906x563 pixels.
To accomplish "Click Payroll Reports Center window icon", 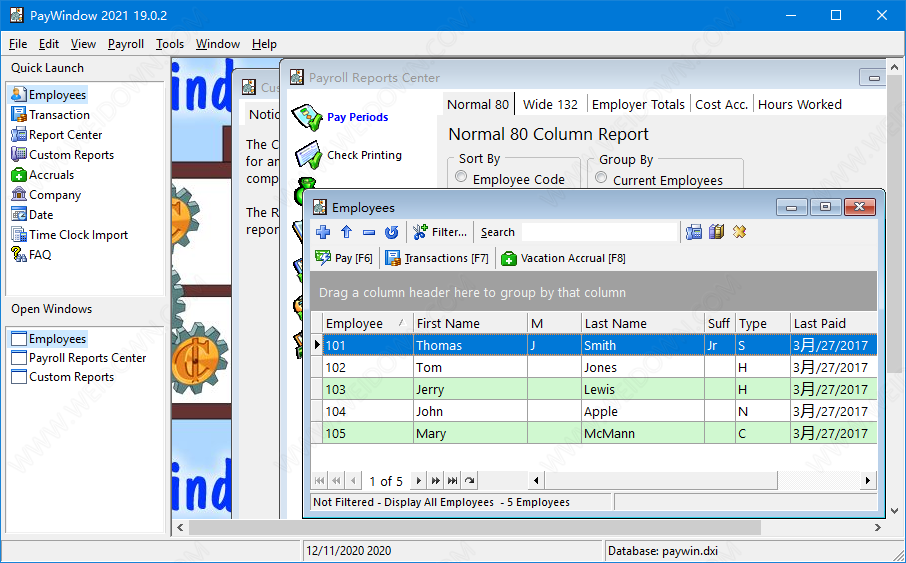I will [x=296, y=77].
